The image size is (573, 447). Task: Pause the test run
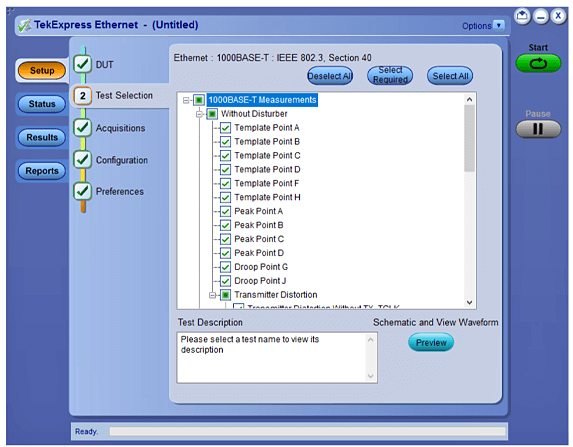click(538, 129)
